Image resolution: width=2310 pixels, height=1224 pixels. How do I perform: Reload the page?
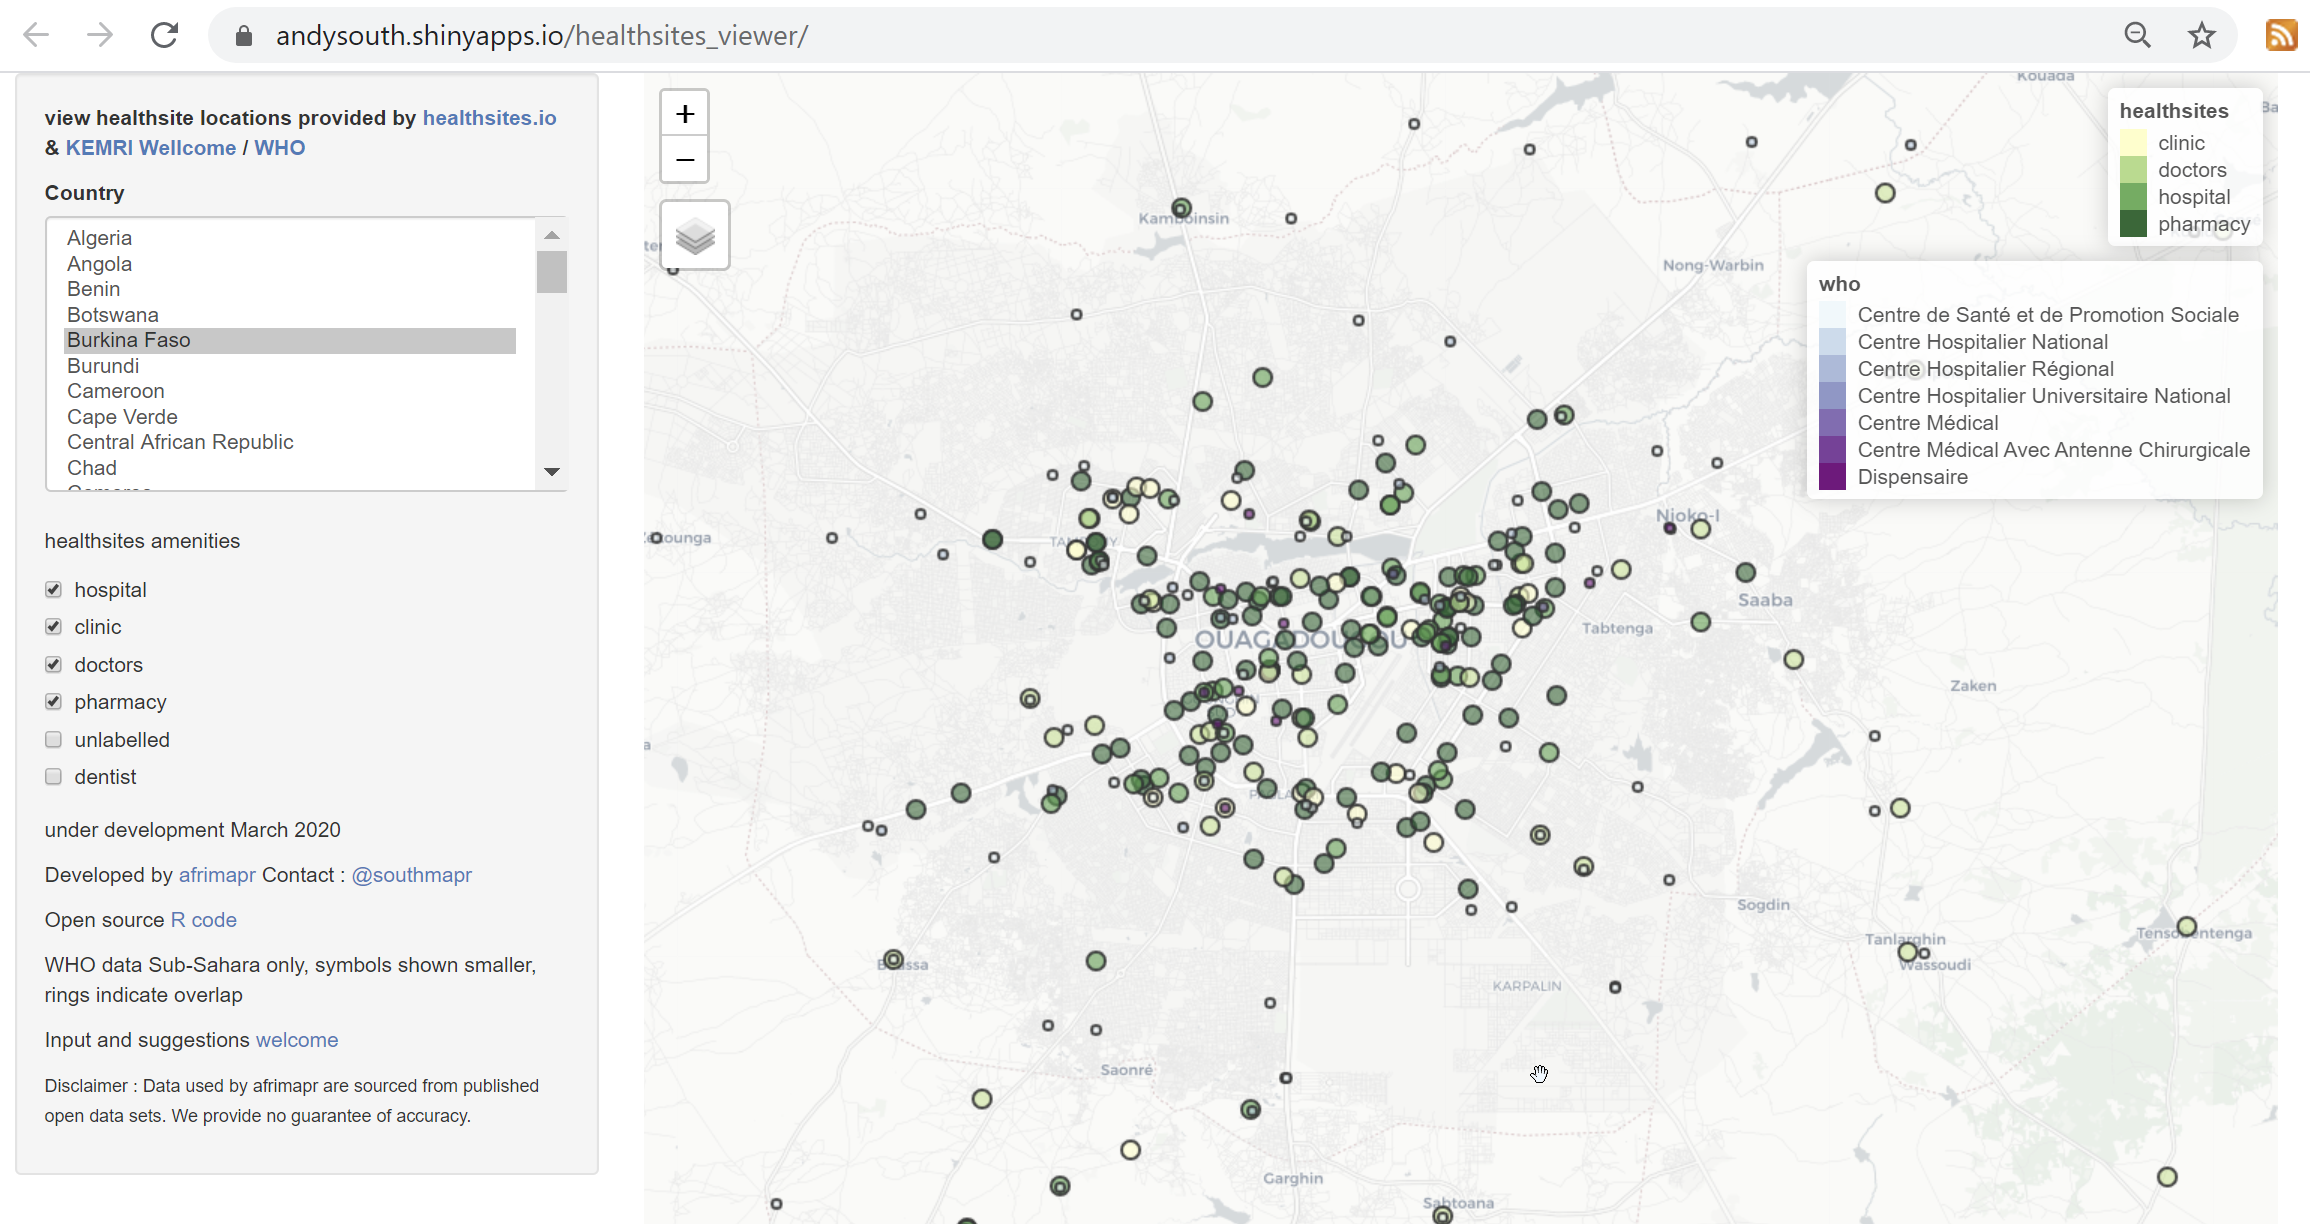coord(164,36)
